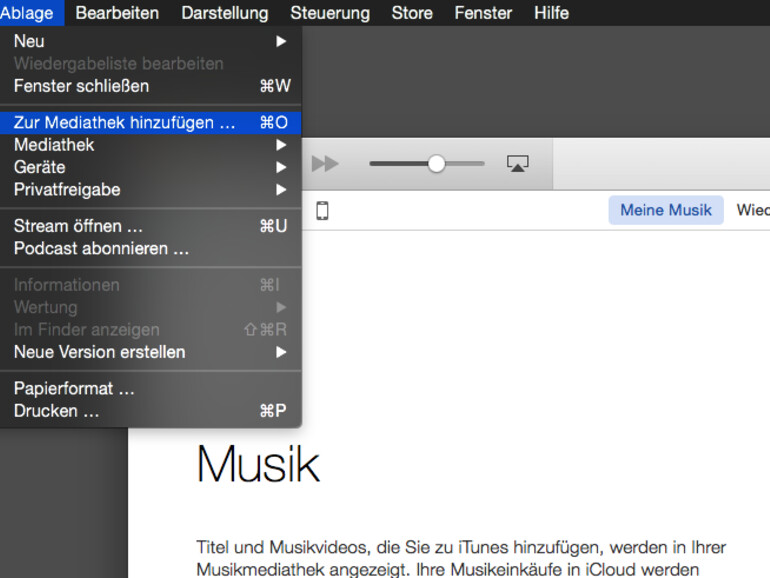The height and width of the screenshot is (578, 770).
Task: Open the Bearbeiten menu
Action: pos(117,13)
